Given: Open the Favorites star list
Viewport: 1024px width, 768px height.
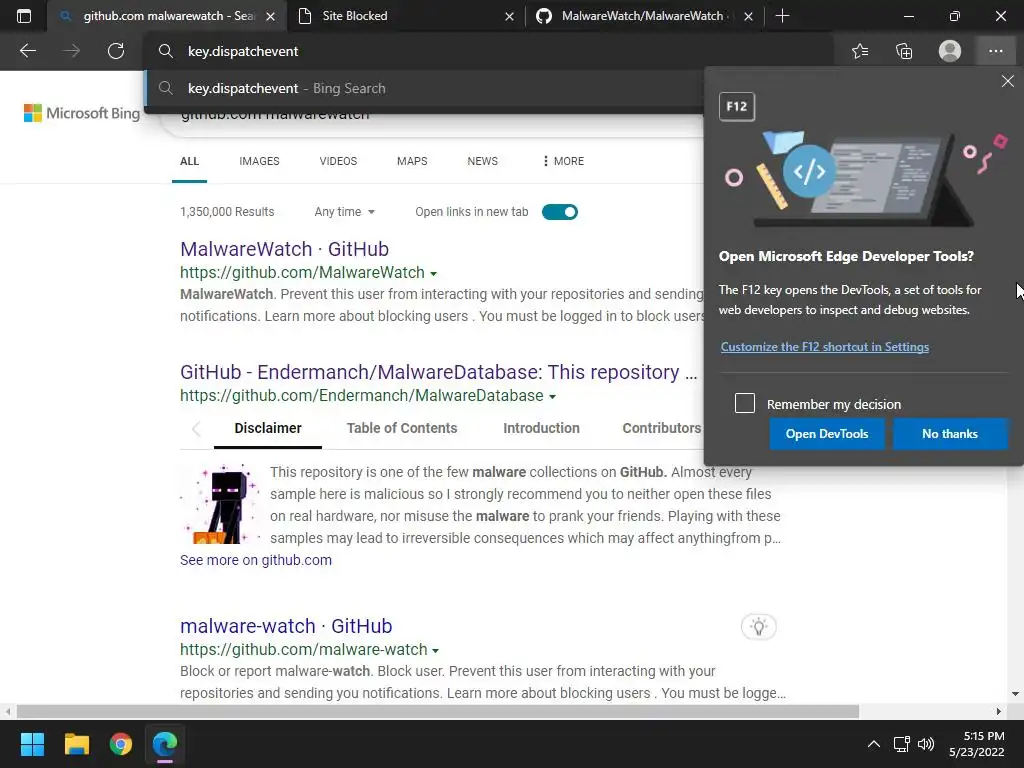Looking at the screenshot, I should coord(860,51).
